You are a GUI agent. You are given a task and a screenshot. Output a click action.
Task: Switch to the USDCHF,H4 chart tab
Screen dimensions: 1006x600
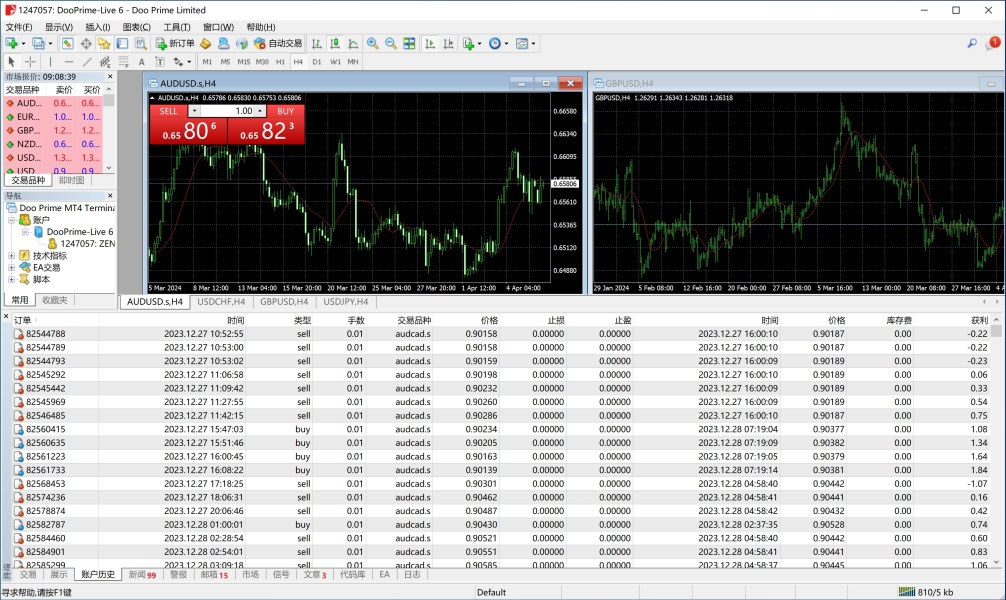(x=221, y=301)
